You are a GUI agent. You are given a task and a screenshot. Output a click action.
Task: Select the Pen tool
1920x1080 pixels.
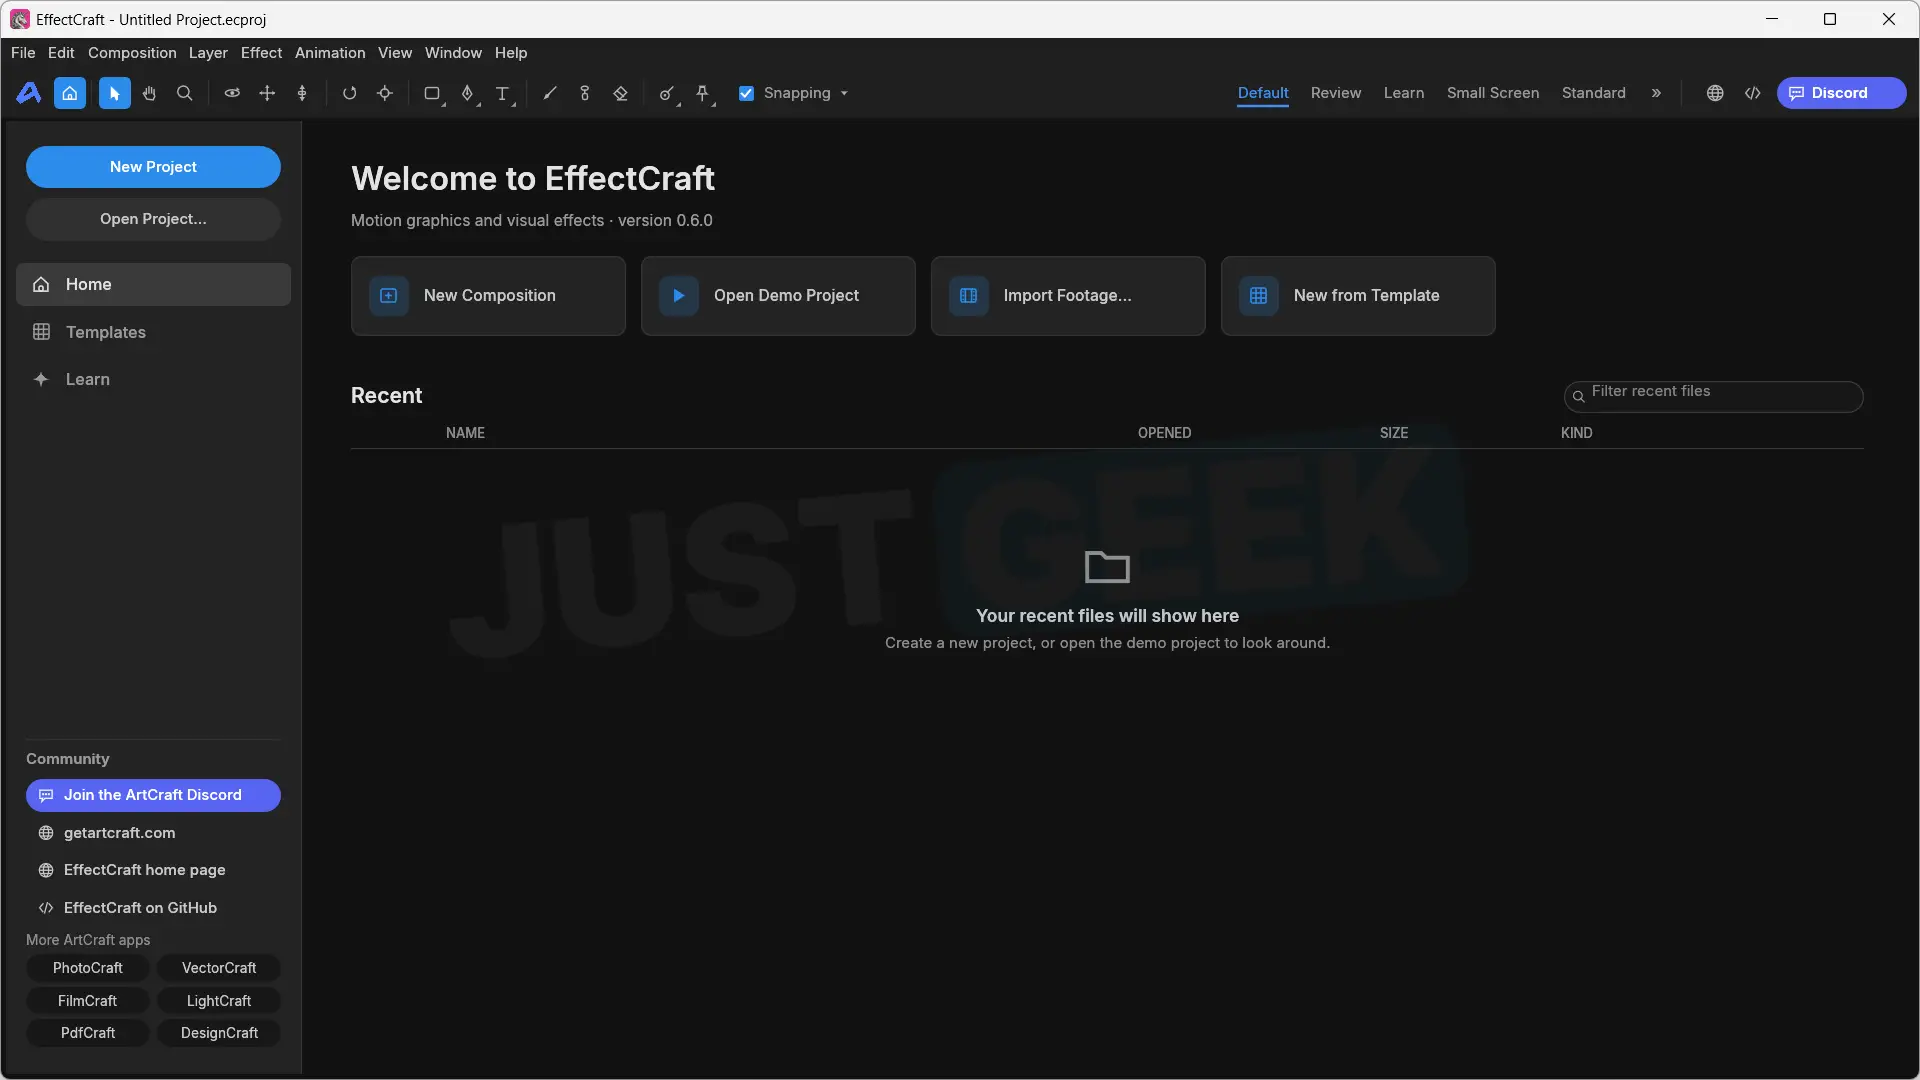click(x=467, y=93)
